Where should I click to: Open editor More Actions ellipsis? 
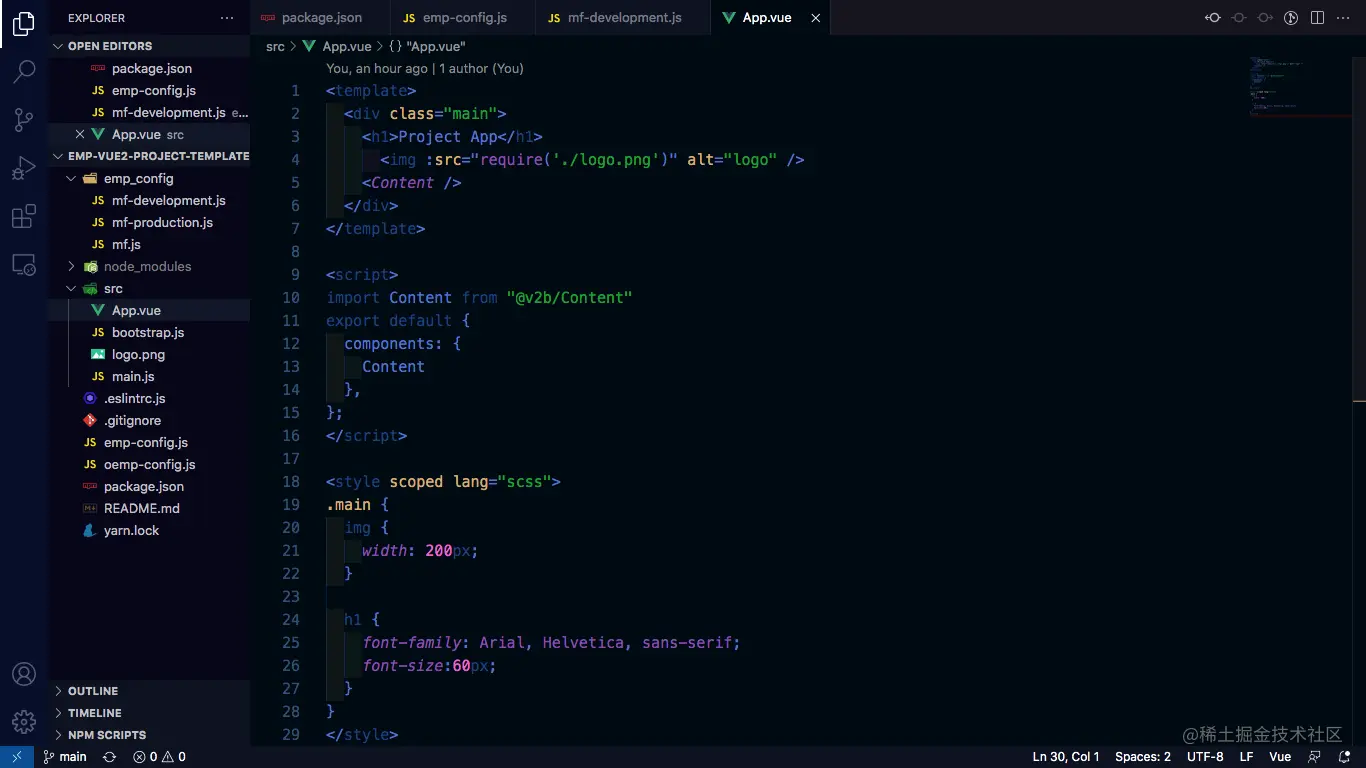click(1343, 18)
